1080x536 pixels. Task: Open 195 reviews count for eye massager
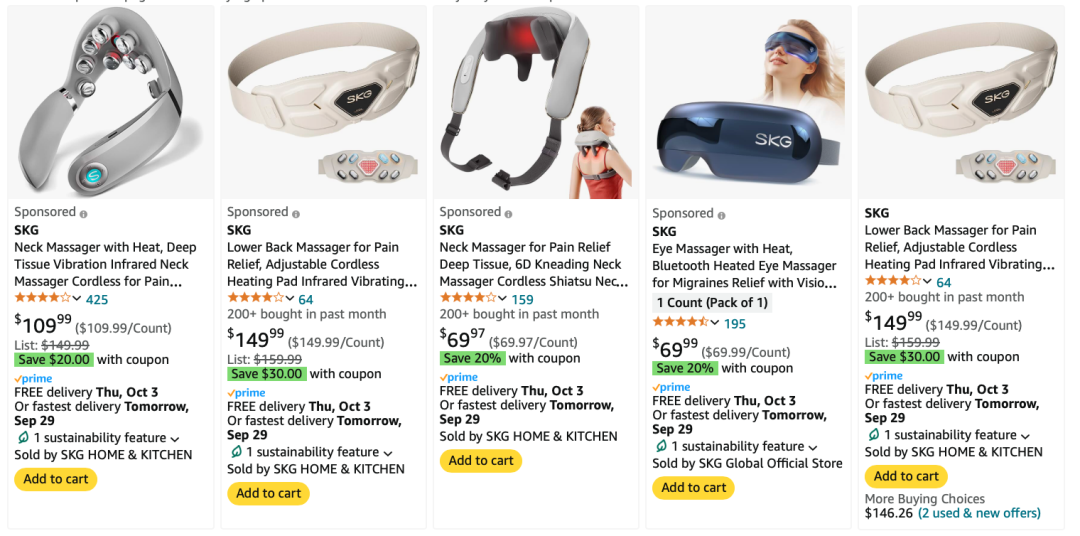click(735, 323)
